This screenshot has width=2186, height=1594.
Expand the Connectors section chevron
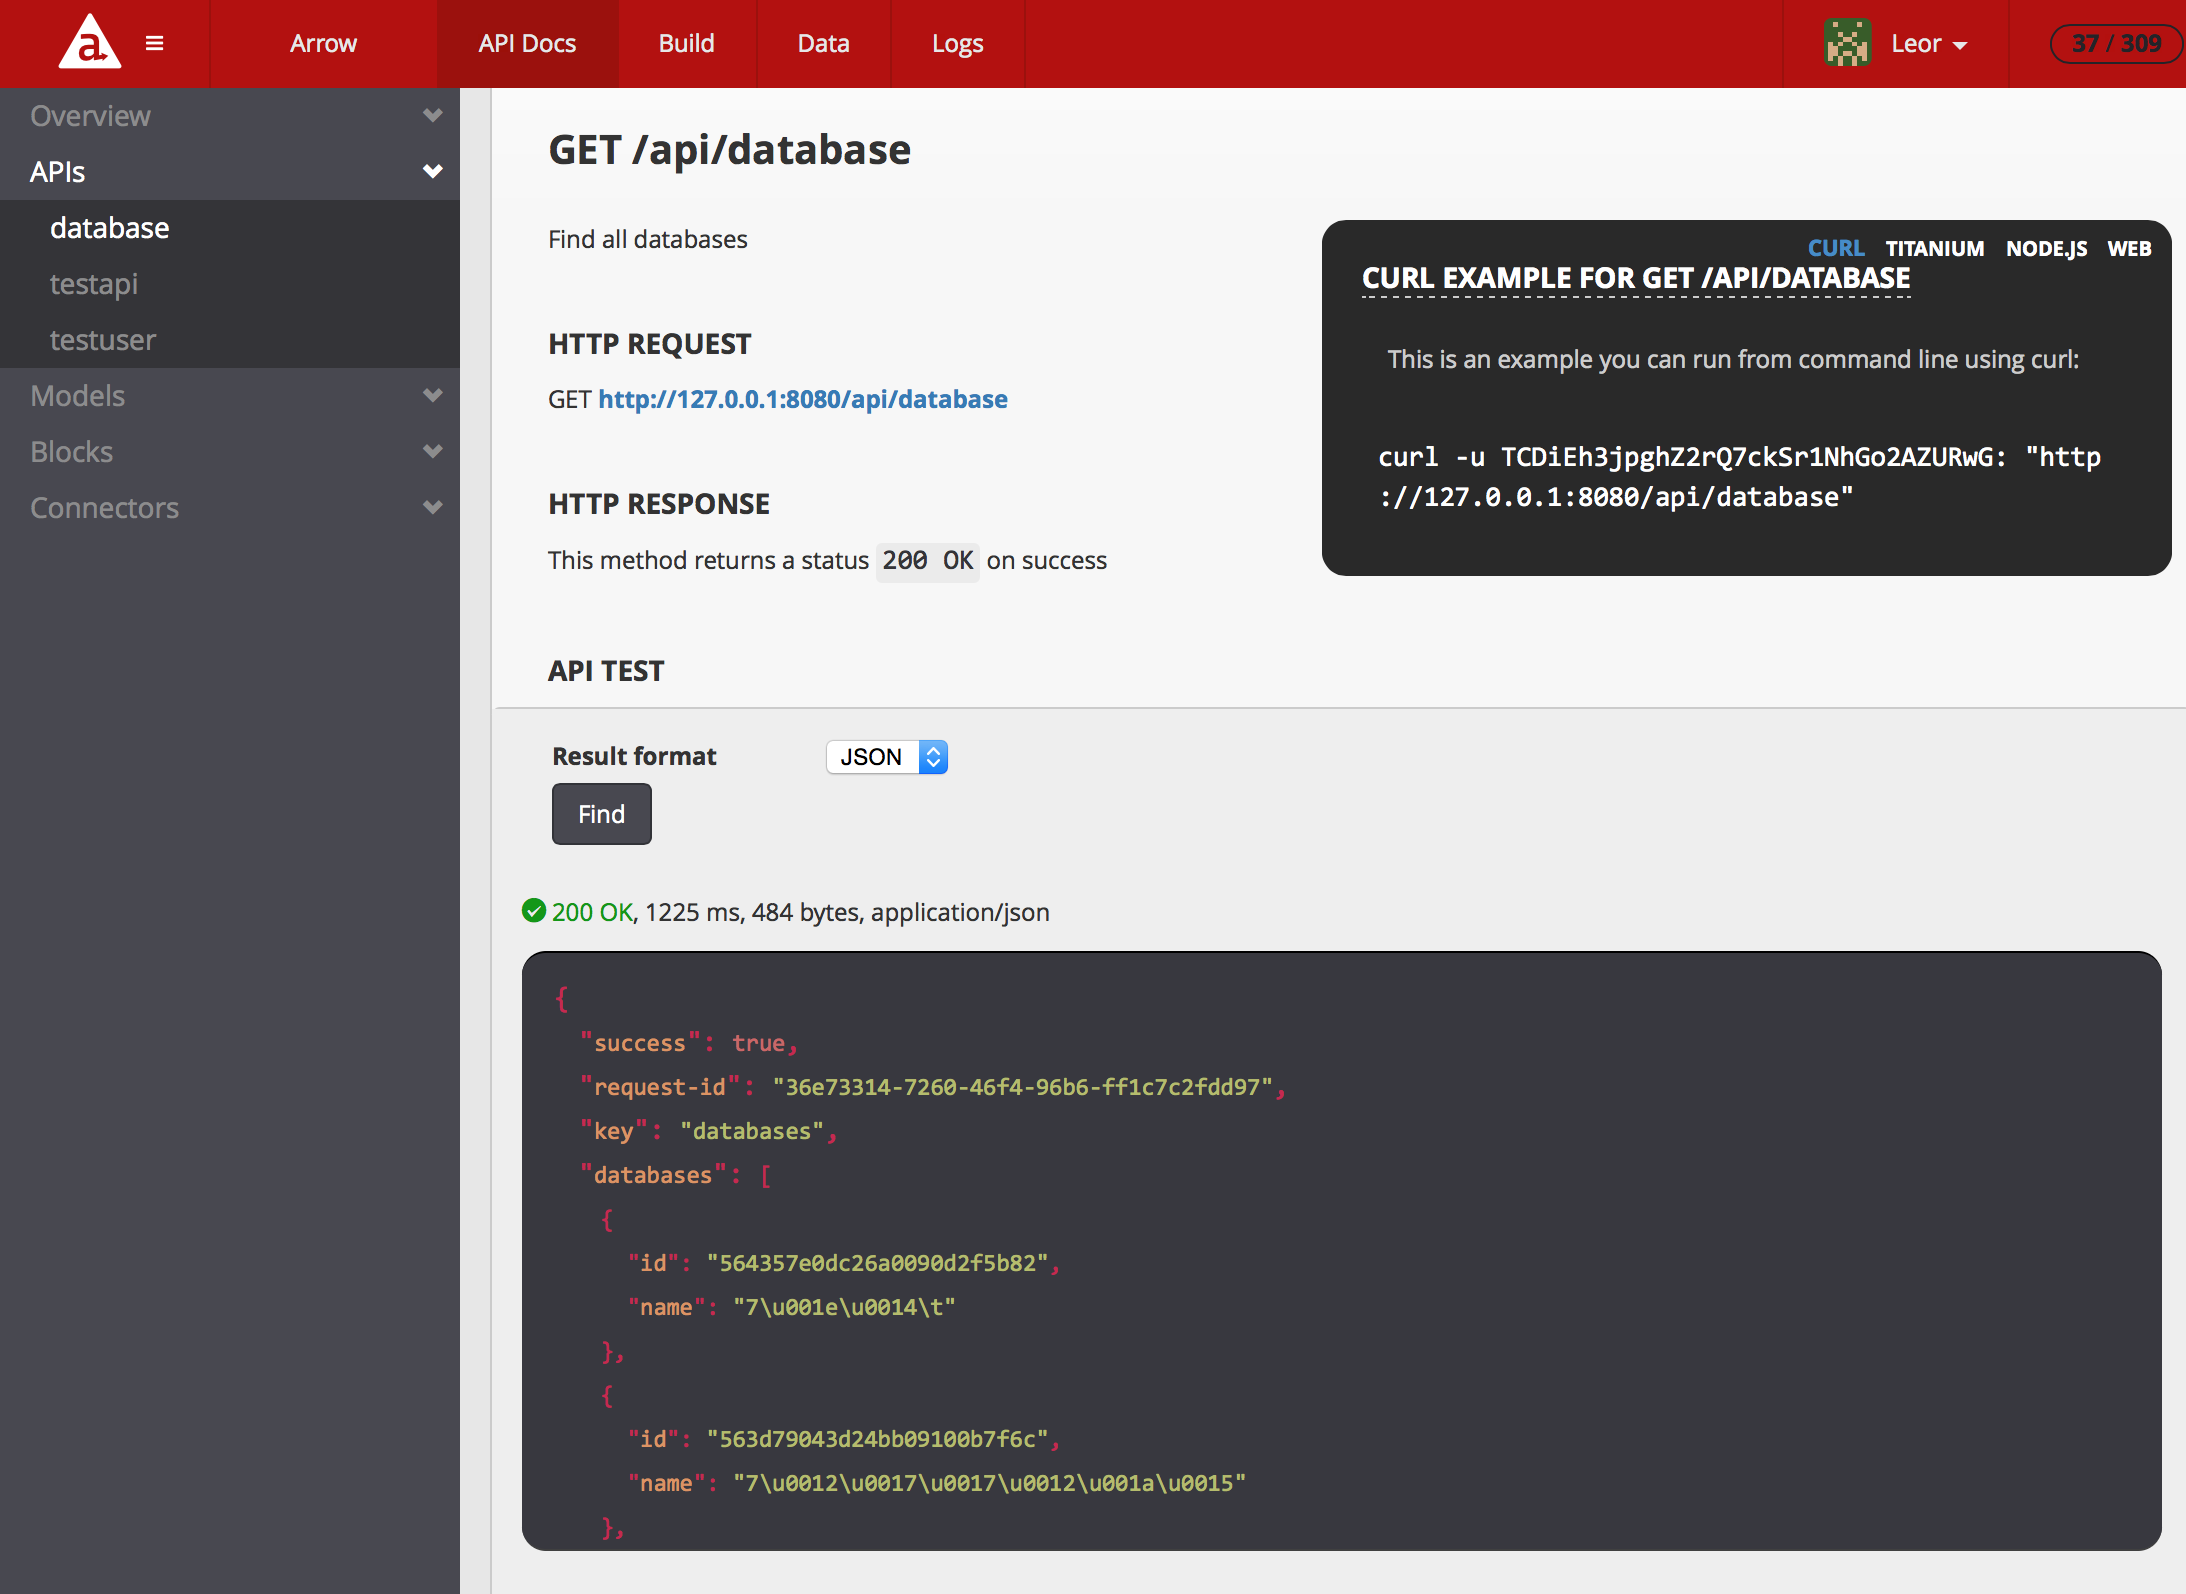pyautogui.click(x=432, y=507)
